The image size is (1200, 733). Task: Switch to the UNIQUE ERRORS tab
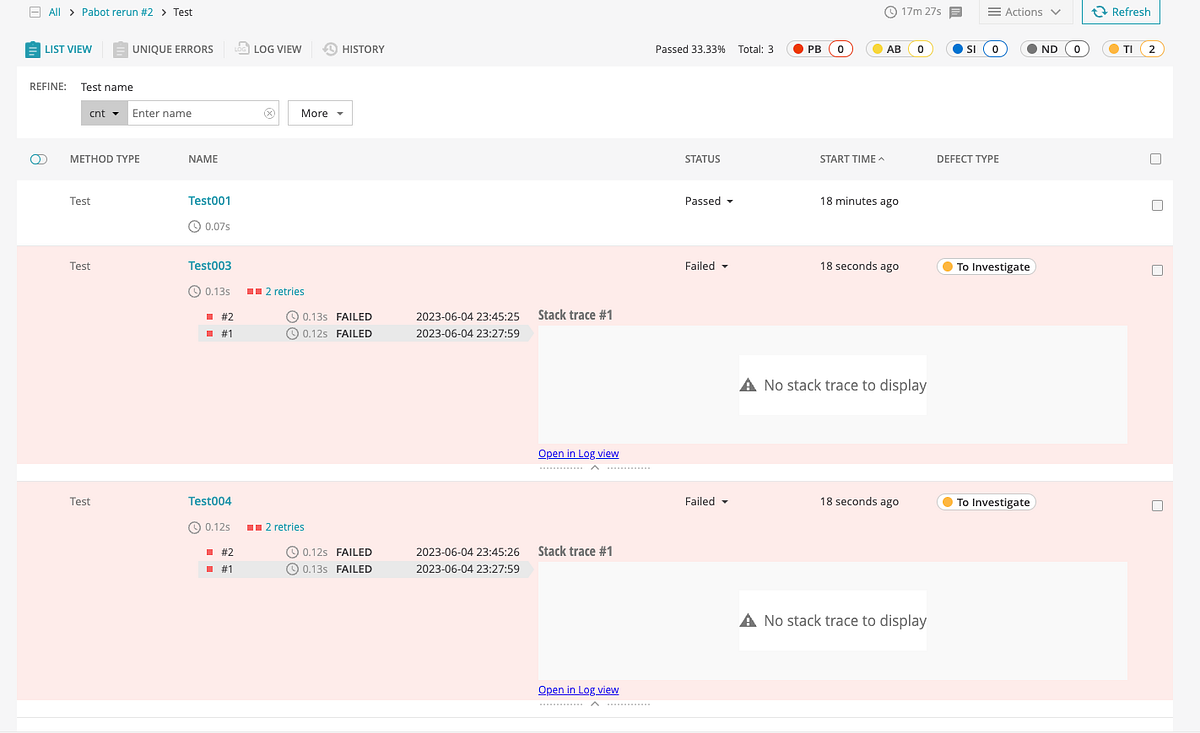(163, 48)
